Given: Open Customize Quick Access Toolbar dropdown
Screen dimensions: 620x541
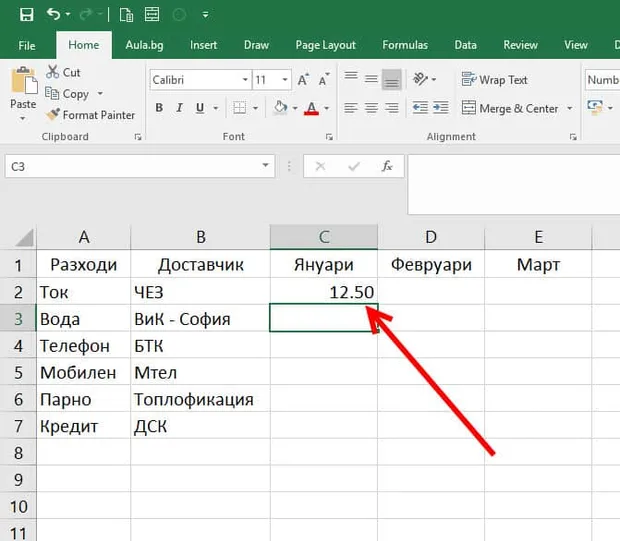Looking at the screenshot, I should (x=206, y=15).
